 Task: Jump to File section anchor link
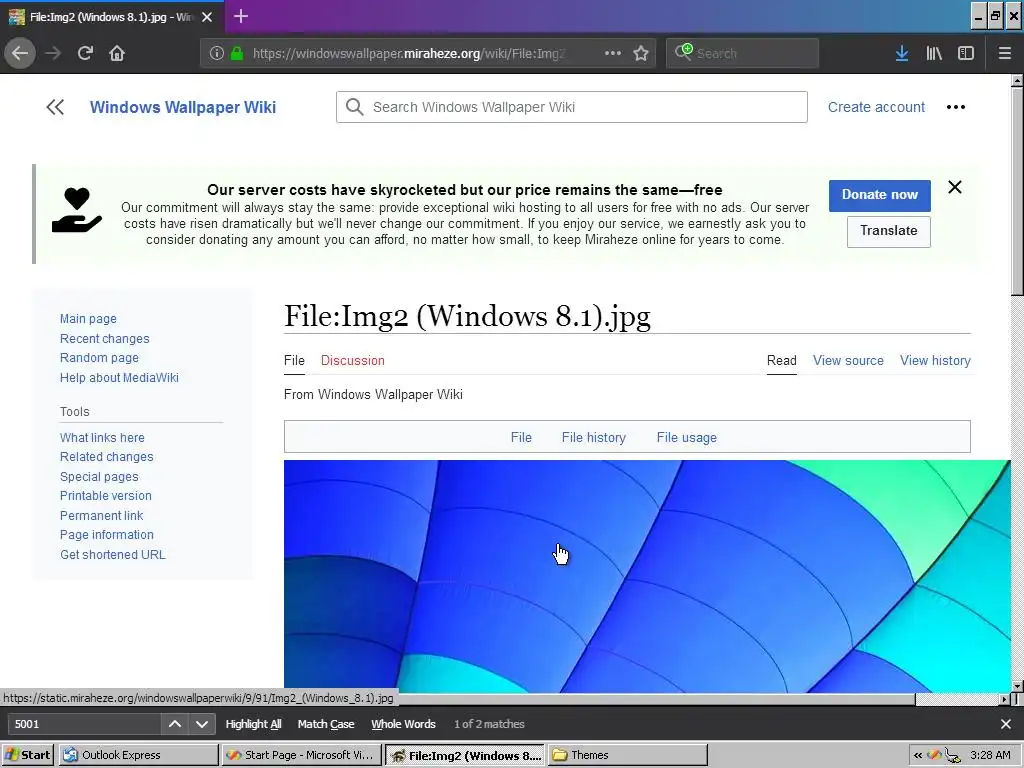click(521, 438)
